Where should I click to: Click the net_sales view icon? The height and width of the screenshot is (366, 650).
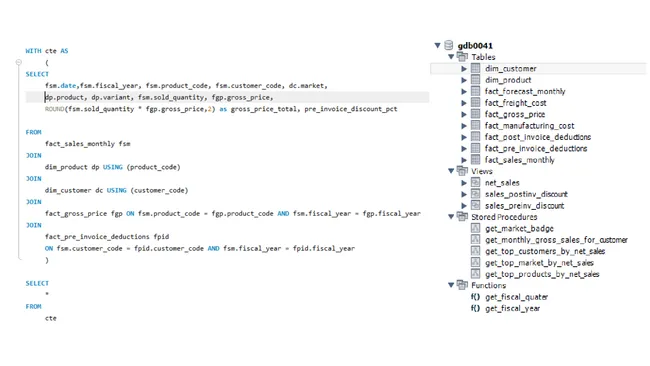pyautogui.click(x=475, y=182)
